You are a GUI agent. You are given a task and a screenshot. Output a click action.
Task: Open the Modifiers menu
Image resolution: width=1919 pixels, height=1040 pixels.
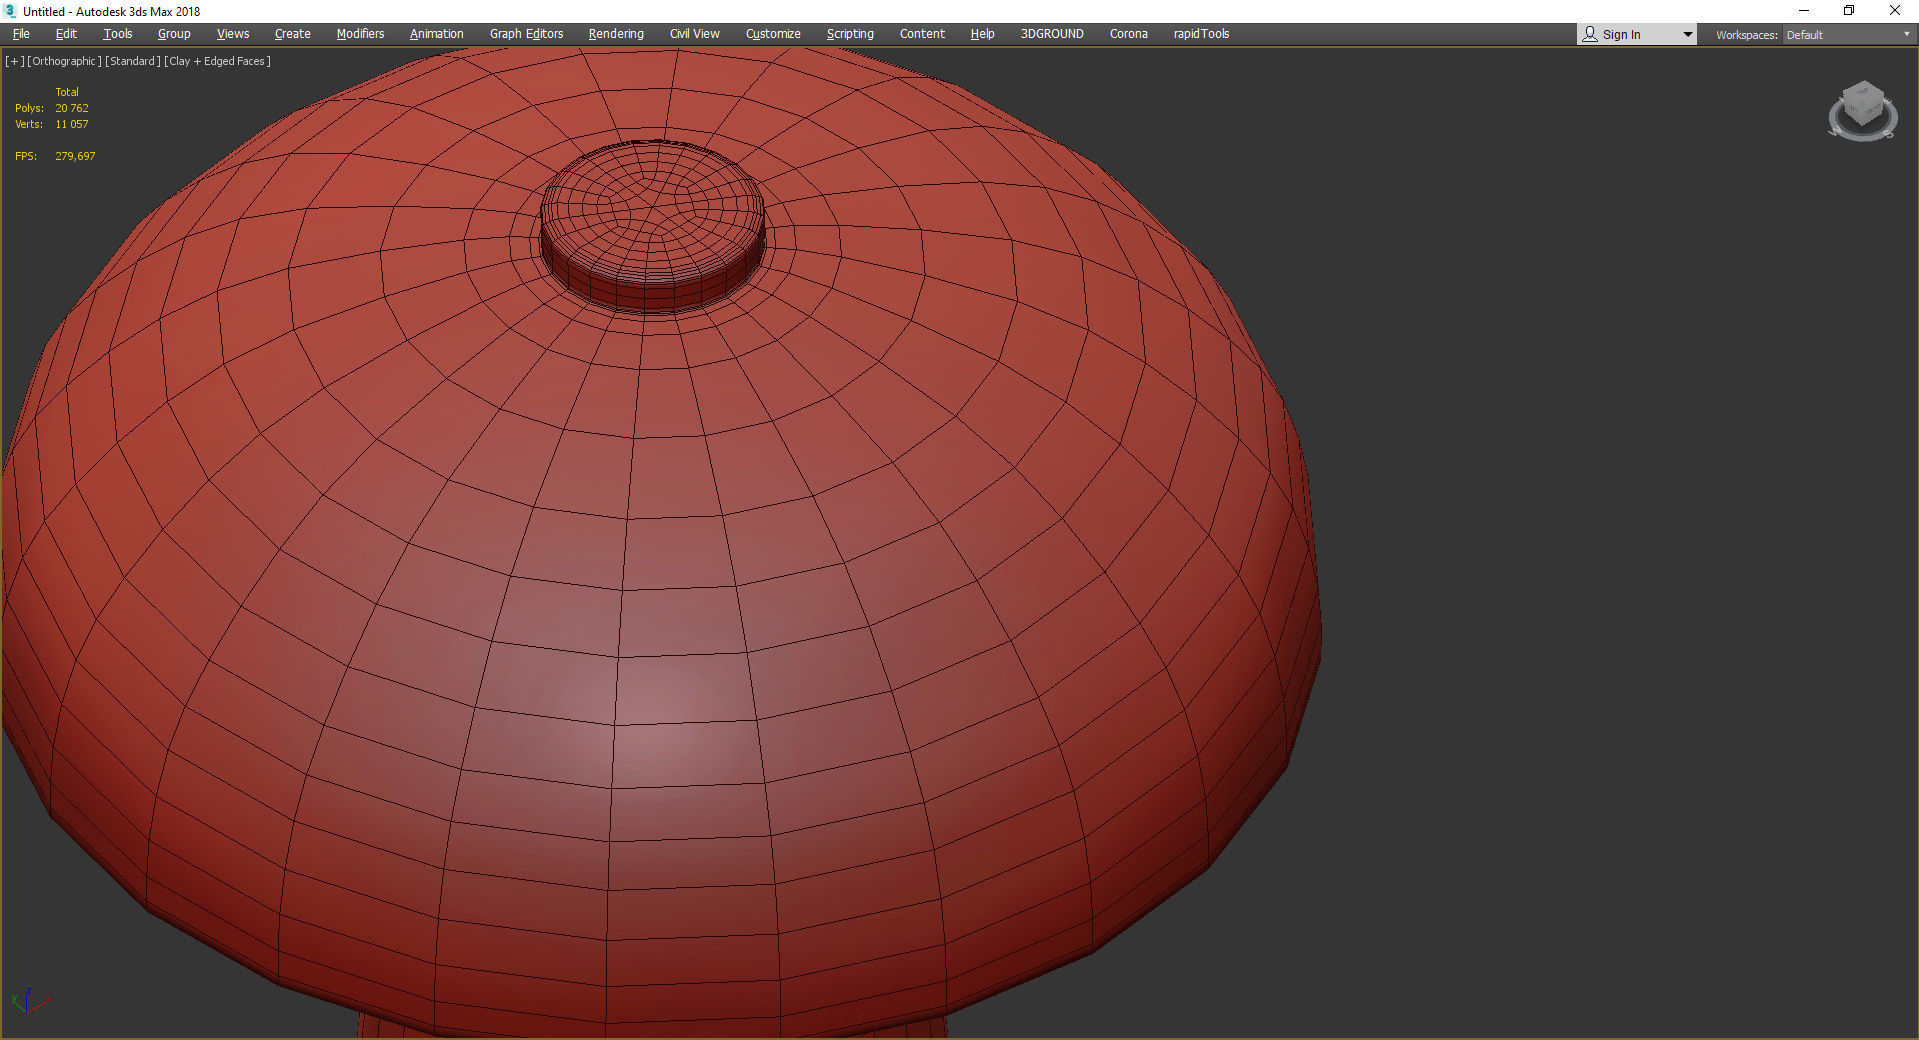pos(360,34)
